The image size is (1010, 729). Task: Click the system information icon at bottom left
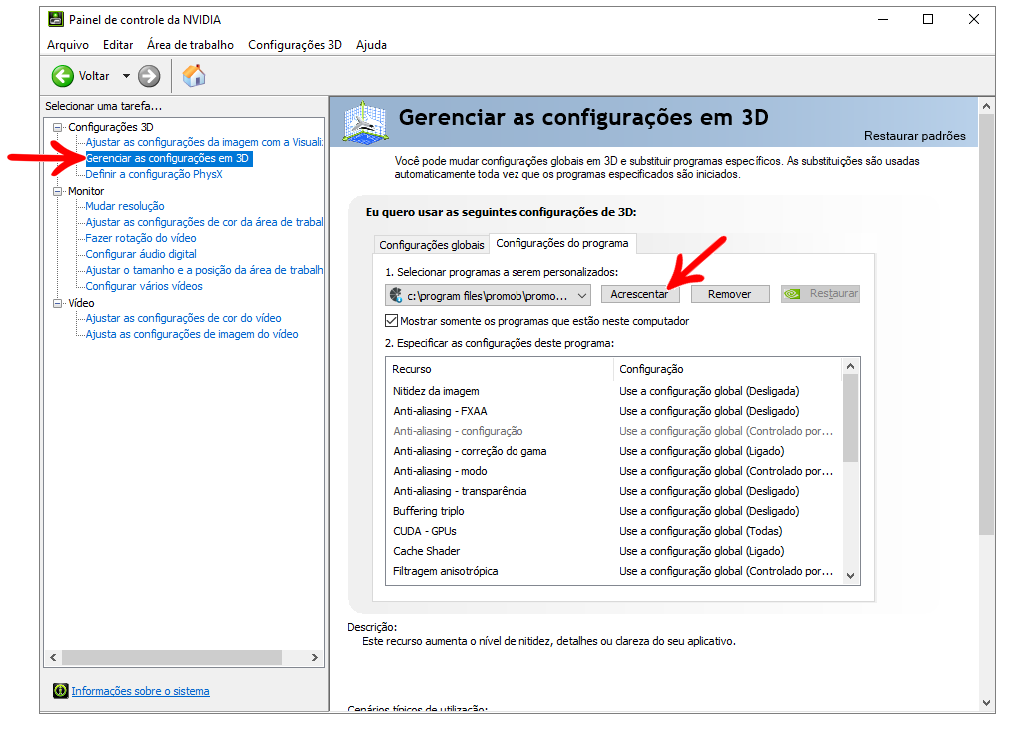click(61, 691)
